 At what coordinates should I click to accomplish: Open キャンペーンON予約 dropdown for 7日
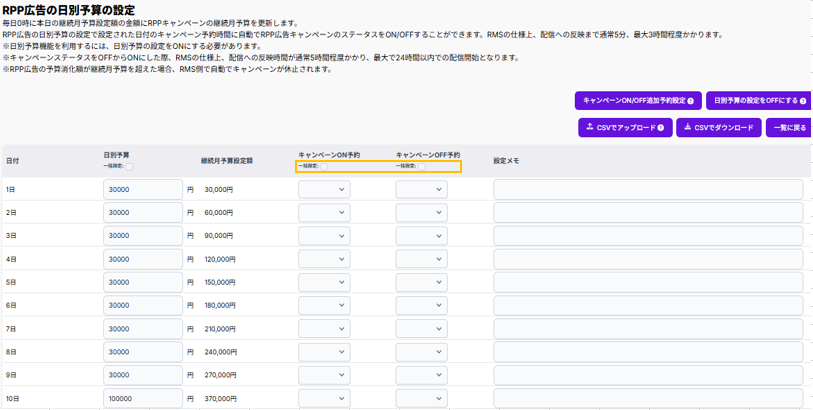(x=324, y=329)
